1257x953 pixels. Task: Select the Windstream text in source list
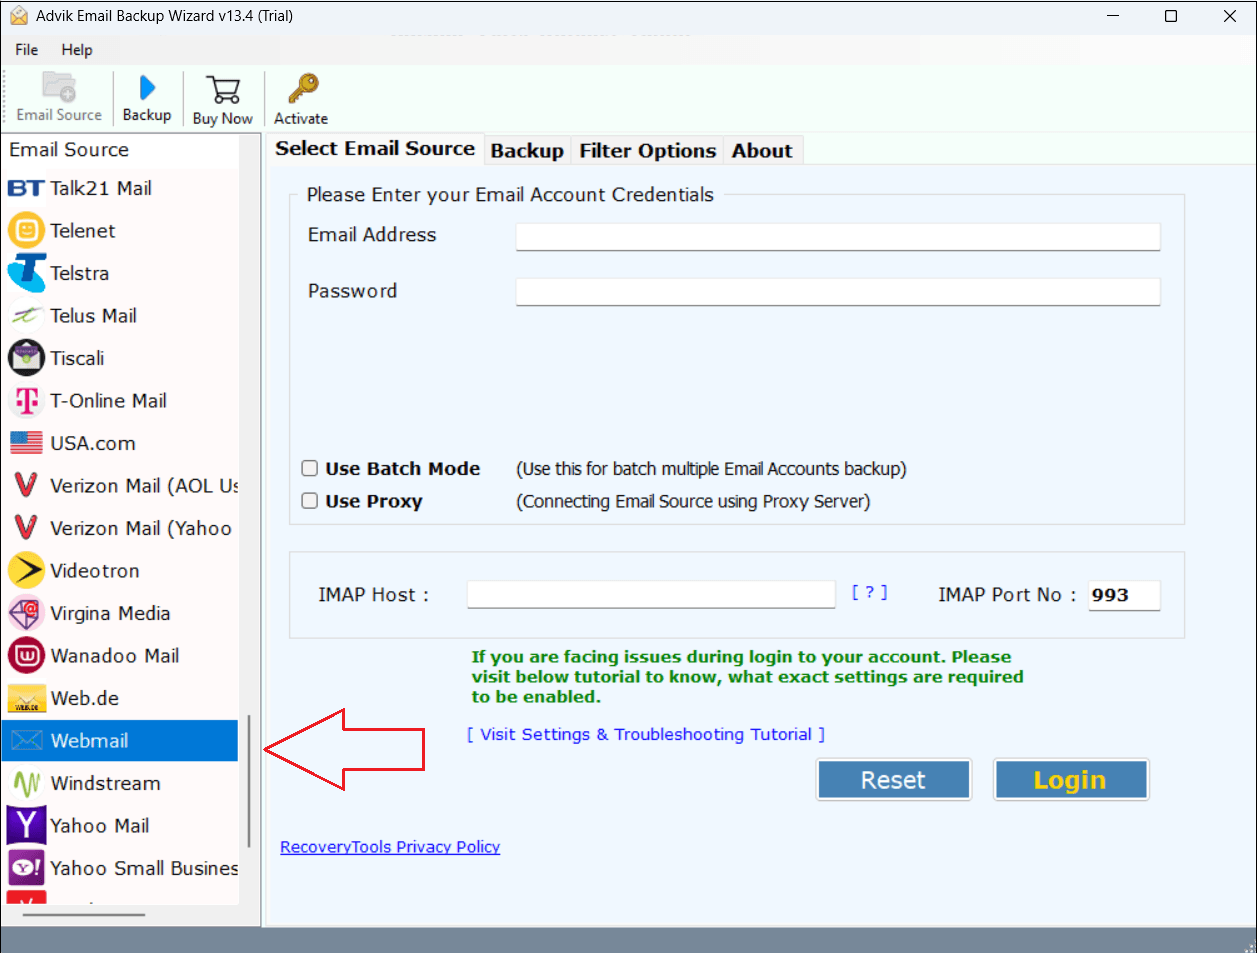[106, 784]
